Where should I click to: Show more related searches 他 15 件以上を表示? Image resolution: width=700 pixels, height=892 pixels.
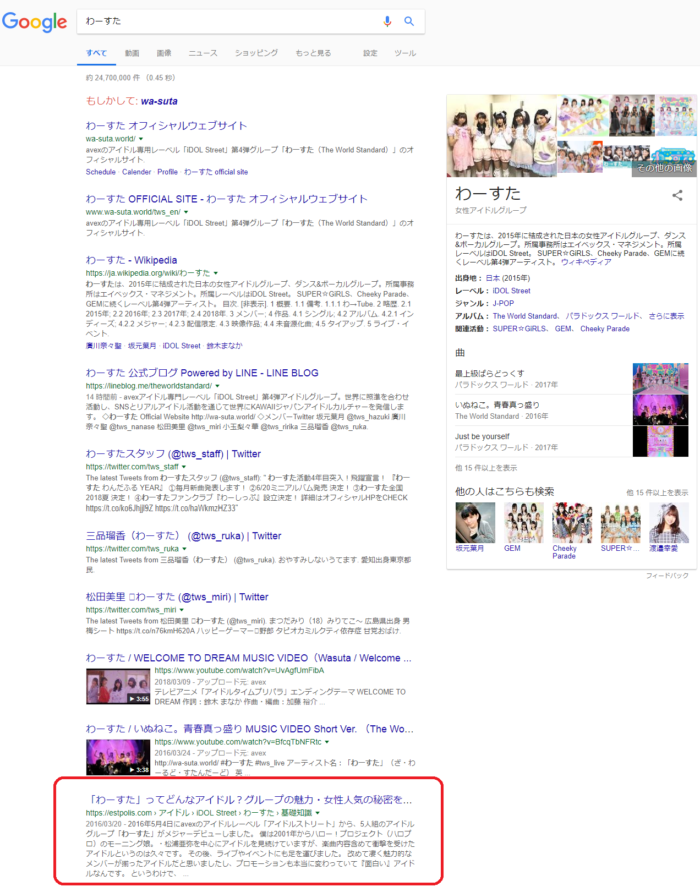pos(657,492)
